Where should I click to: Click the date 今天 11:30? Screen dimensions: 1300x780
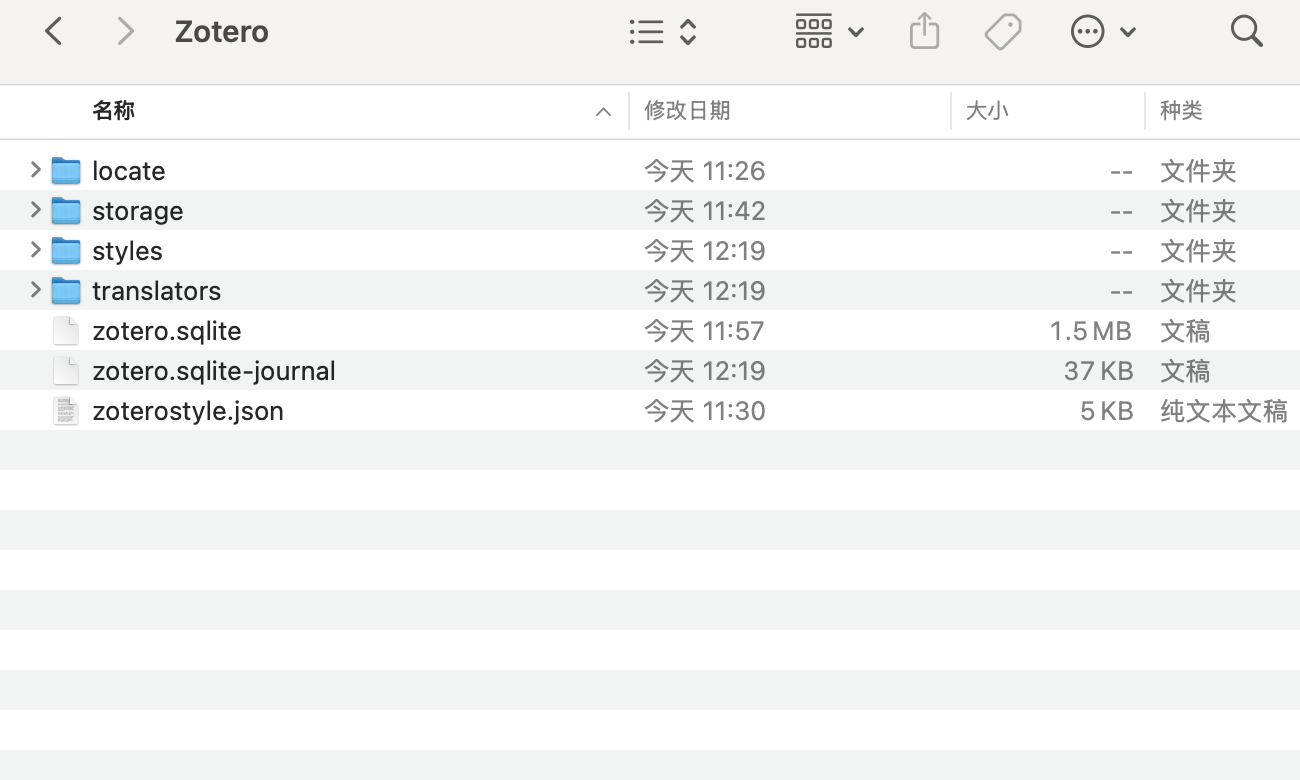705,411
